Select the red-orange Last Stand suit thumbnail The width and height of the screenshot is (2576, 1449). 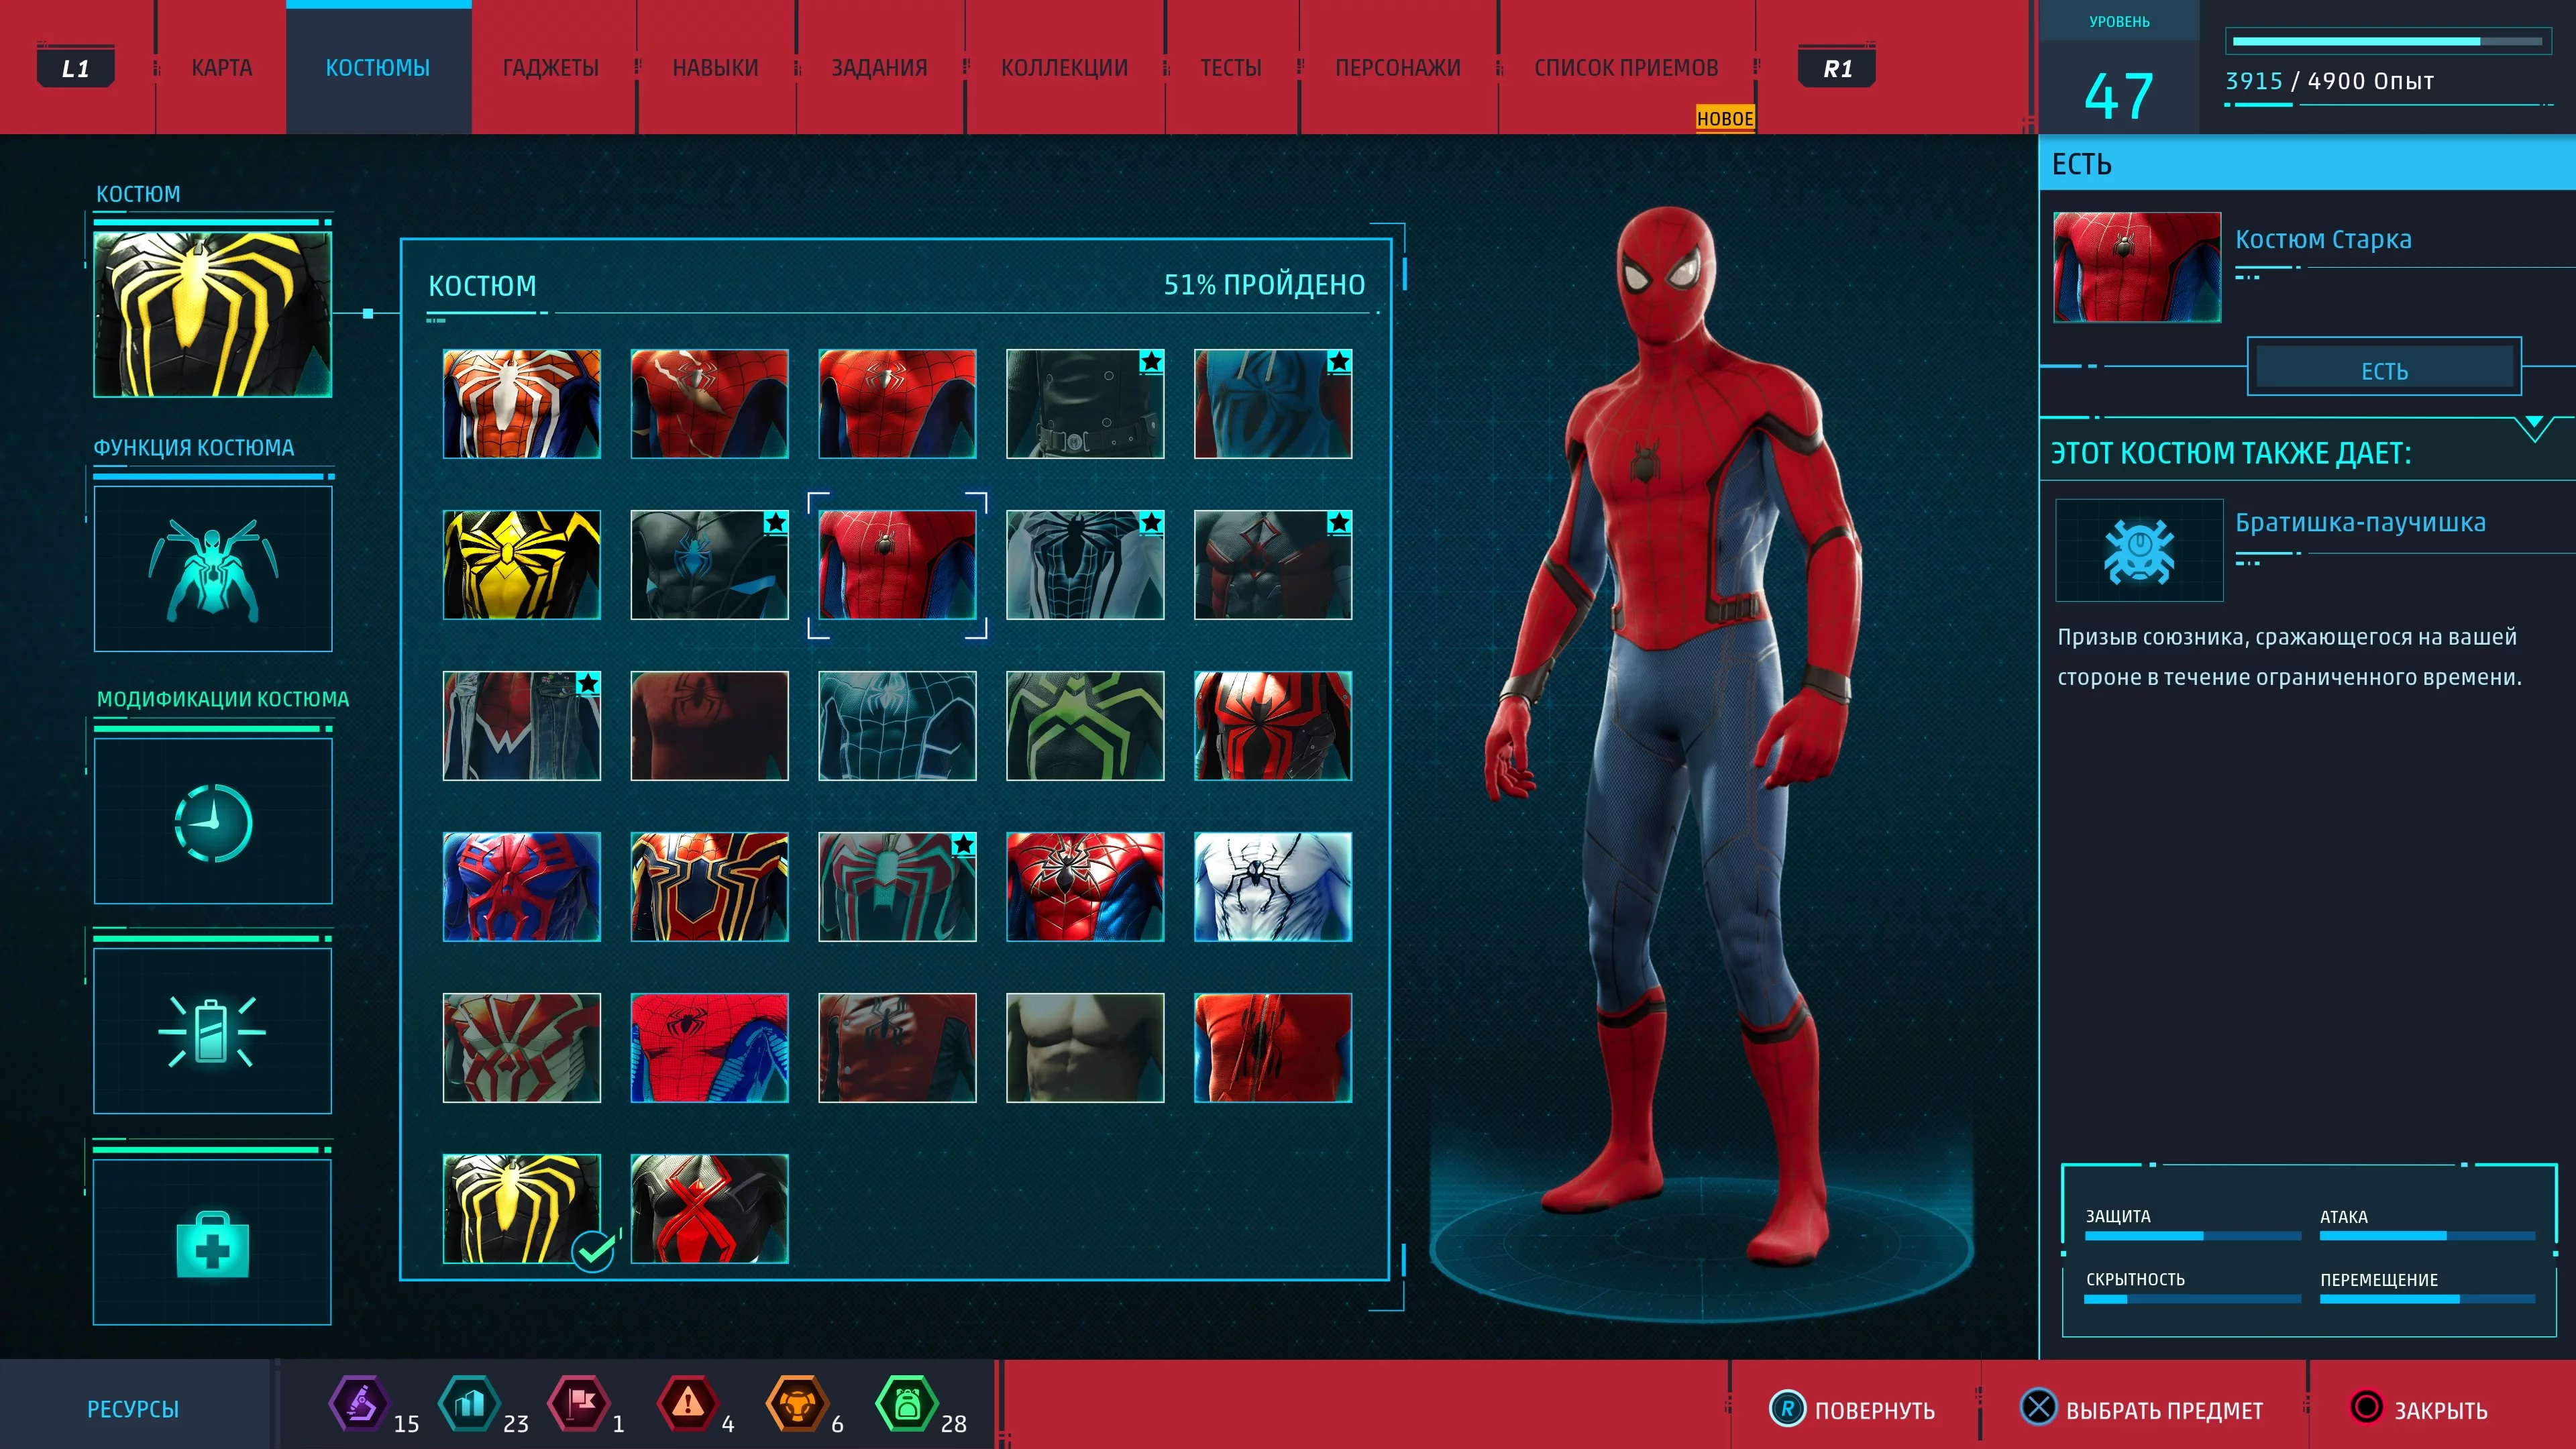[x=1273, y=1048]
